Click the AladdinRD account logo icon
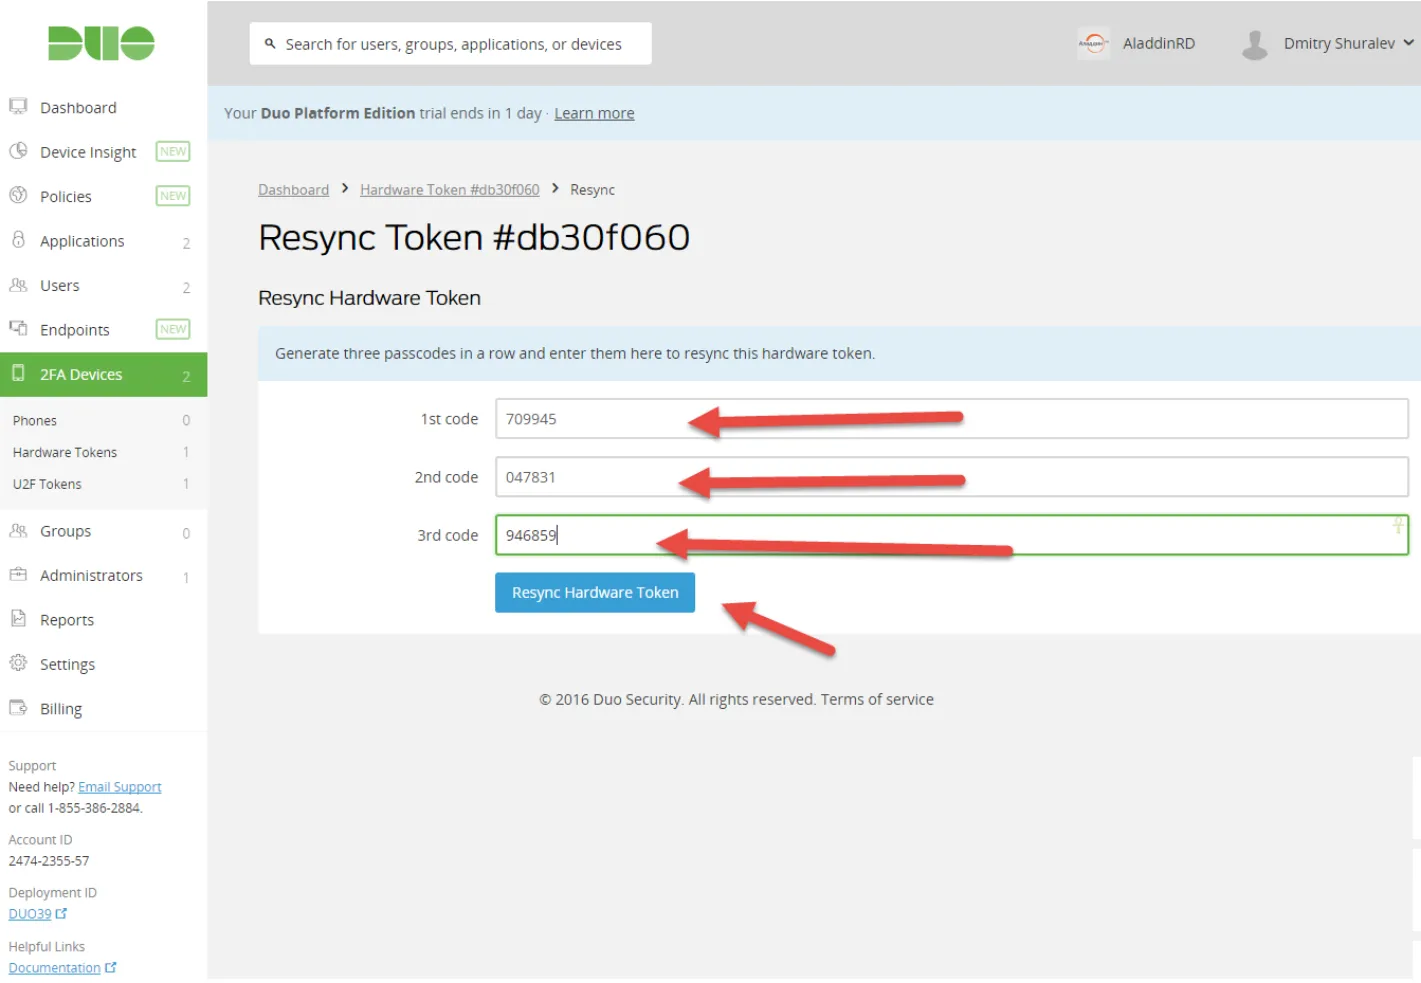Image resolution: width=1421 pixels, height=983 pixels. [1094, 43]
